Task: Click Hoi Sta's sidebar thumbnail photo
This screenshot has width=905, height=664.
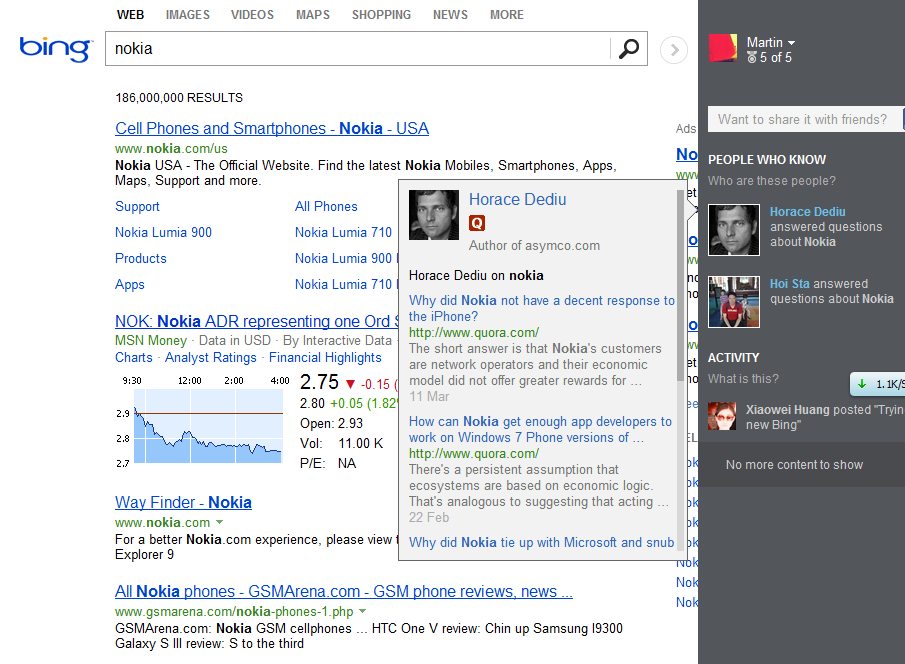Action: (734, 302)
